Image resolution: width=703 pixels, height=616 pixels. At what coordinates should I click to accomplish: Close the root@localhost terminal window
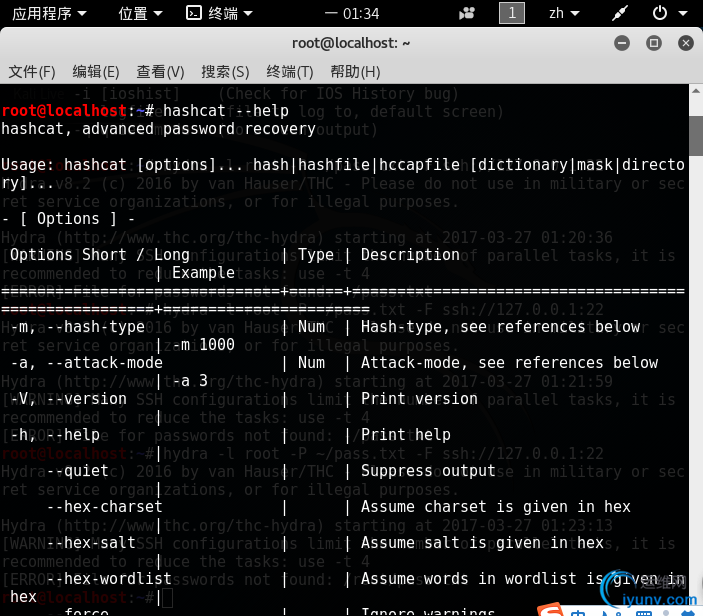[x=686, y=43]
